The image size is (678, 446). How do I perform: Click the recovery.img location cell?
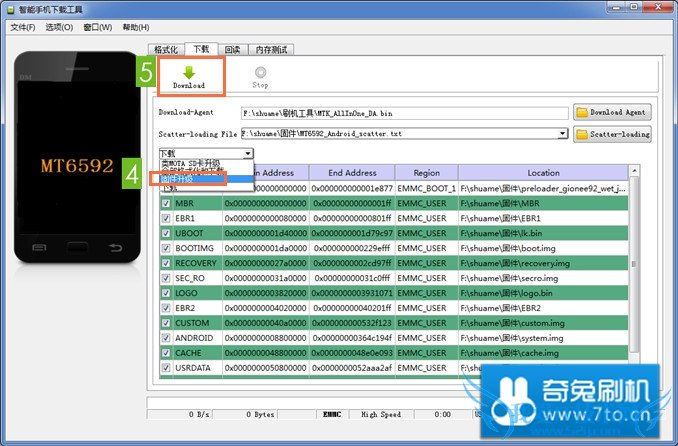(543, 263)
